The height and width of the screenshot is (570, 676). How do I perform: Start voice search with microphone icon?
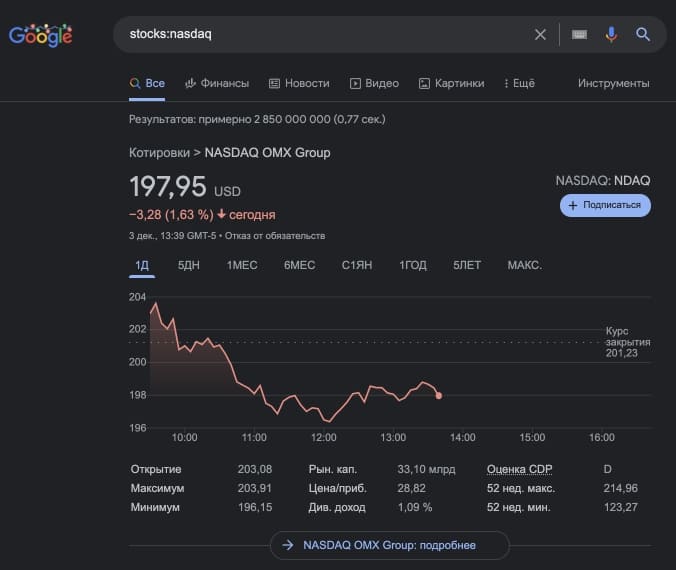point(611,34)
